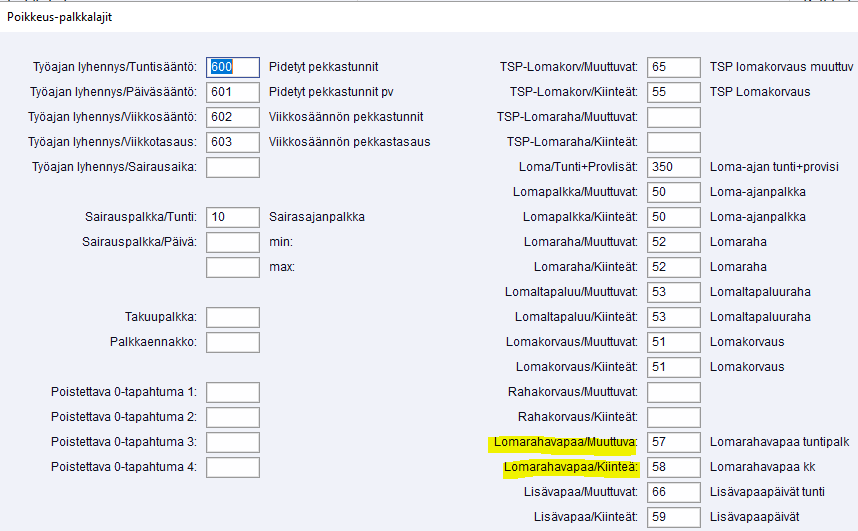Click the Lomaraha/Muuttuvat input field
The height and width of the screenshot is (531, 858).
point(673,242)
